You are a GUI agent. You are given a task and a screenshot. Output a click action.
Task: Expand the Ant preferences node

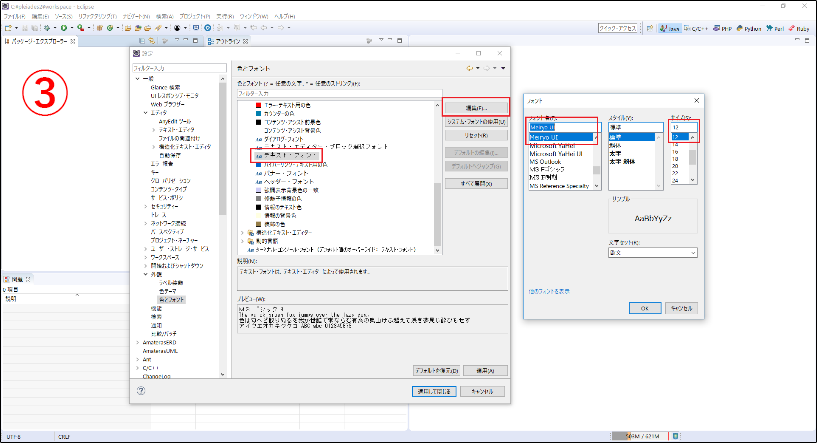(136, 359)
